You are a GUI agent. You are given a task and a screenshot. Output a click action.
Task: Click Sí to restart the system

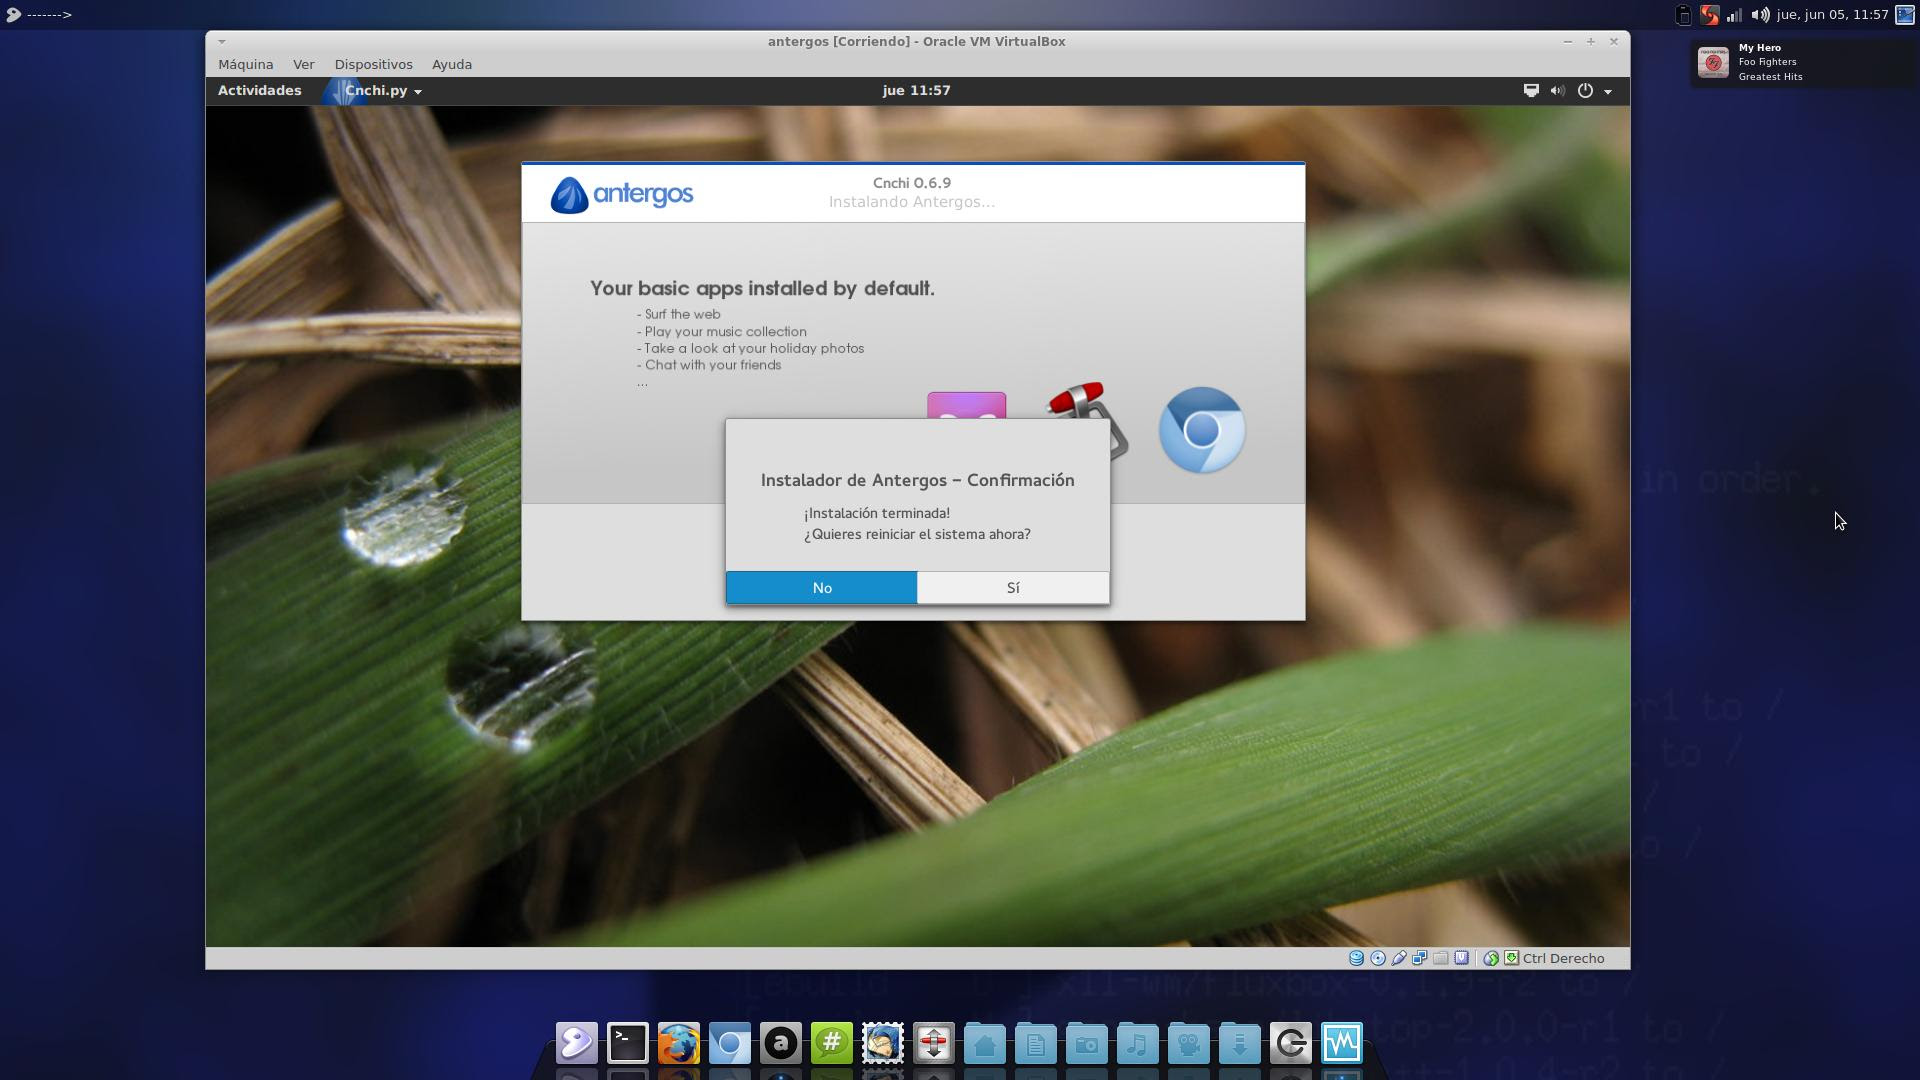[1012, 588]
